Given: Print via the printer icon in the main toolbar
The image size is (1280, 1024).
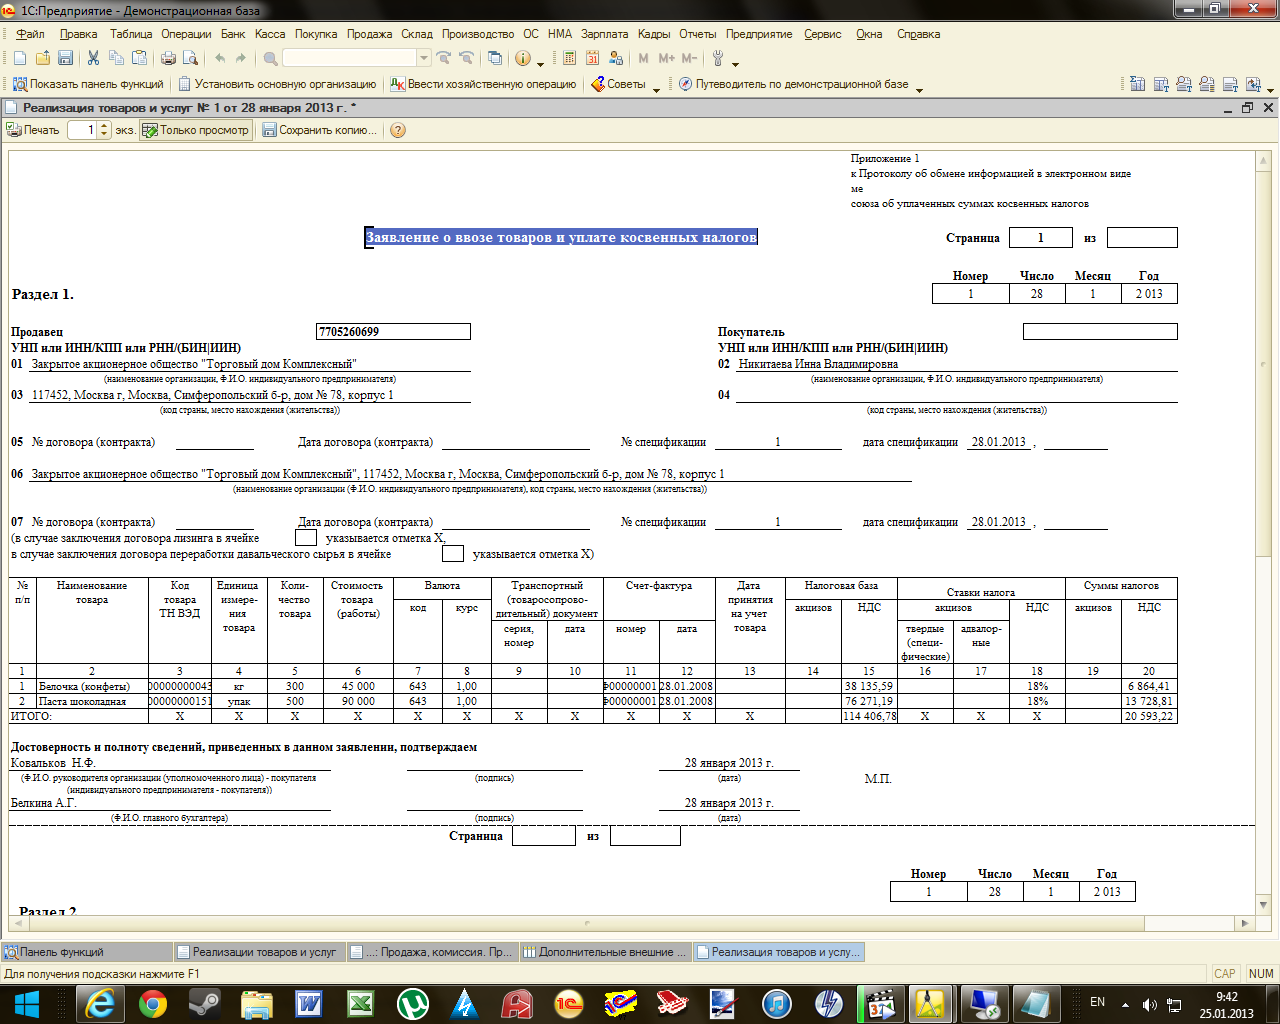Looking at the screenshot, I should (168, 58).
